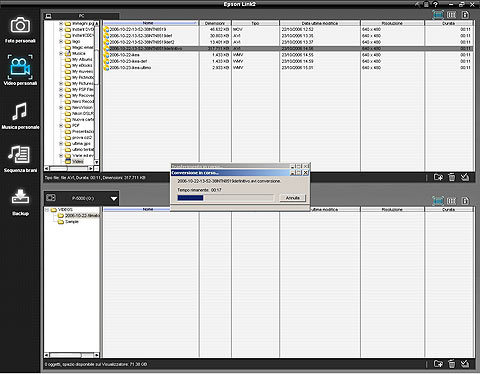Sort bottom list by Risoluzione column
This screenshot has height=374, width=480.
(x=392, y=209)
